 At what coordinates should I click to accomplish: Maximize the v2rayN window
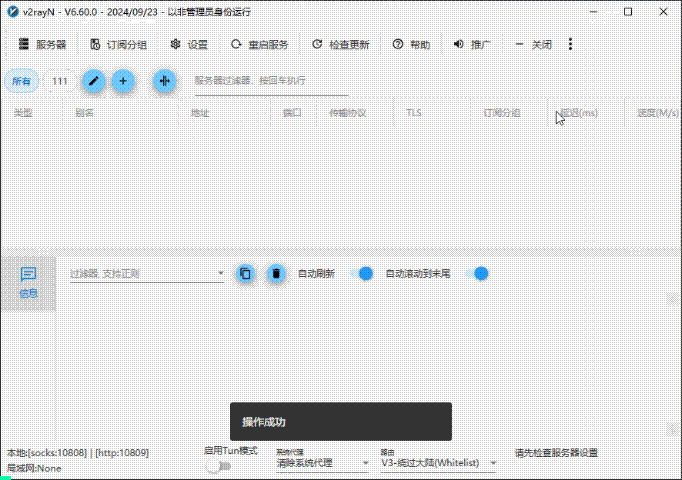coord(628,12)
